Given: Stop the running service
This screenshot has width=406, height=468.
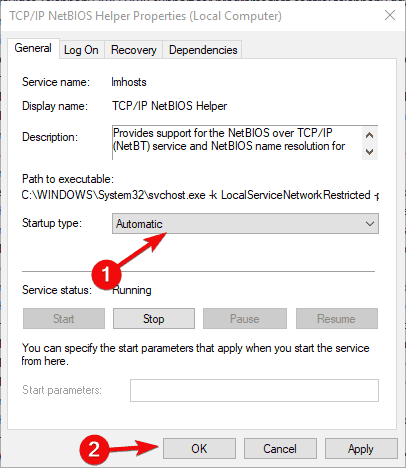Looking at the screenshot, I should pos(154,319).
